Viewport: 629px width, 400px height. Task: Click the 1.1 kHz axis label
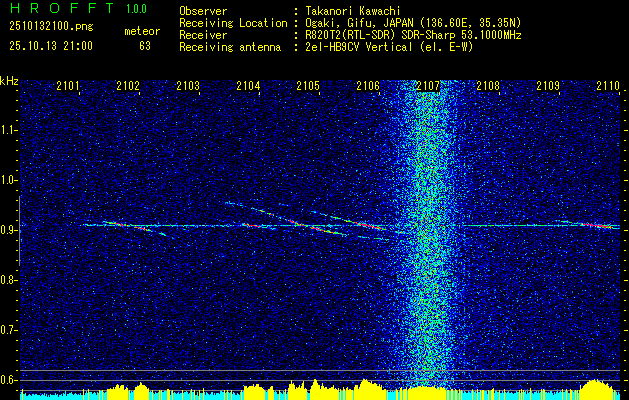tap(8, 130)
